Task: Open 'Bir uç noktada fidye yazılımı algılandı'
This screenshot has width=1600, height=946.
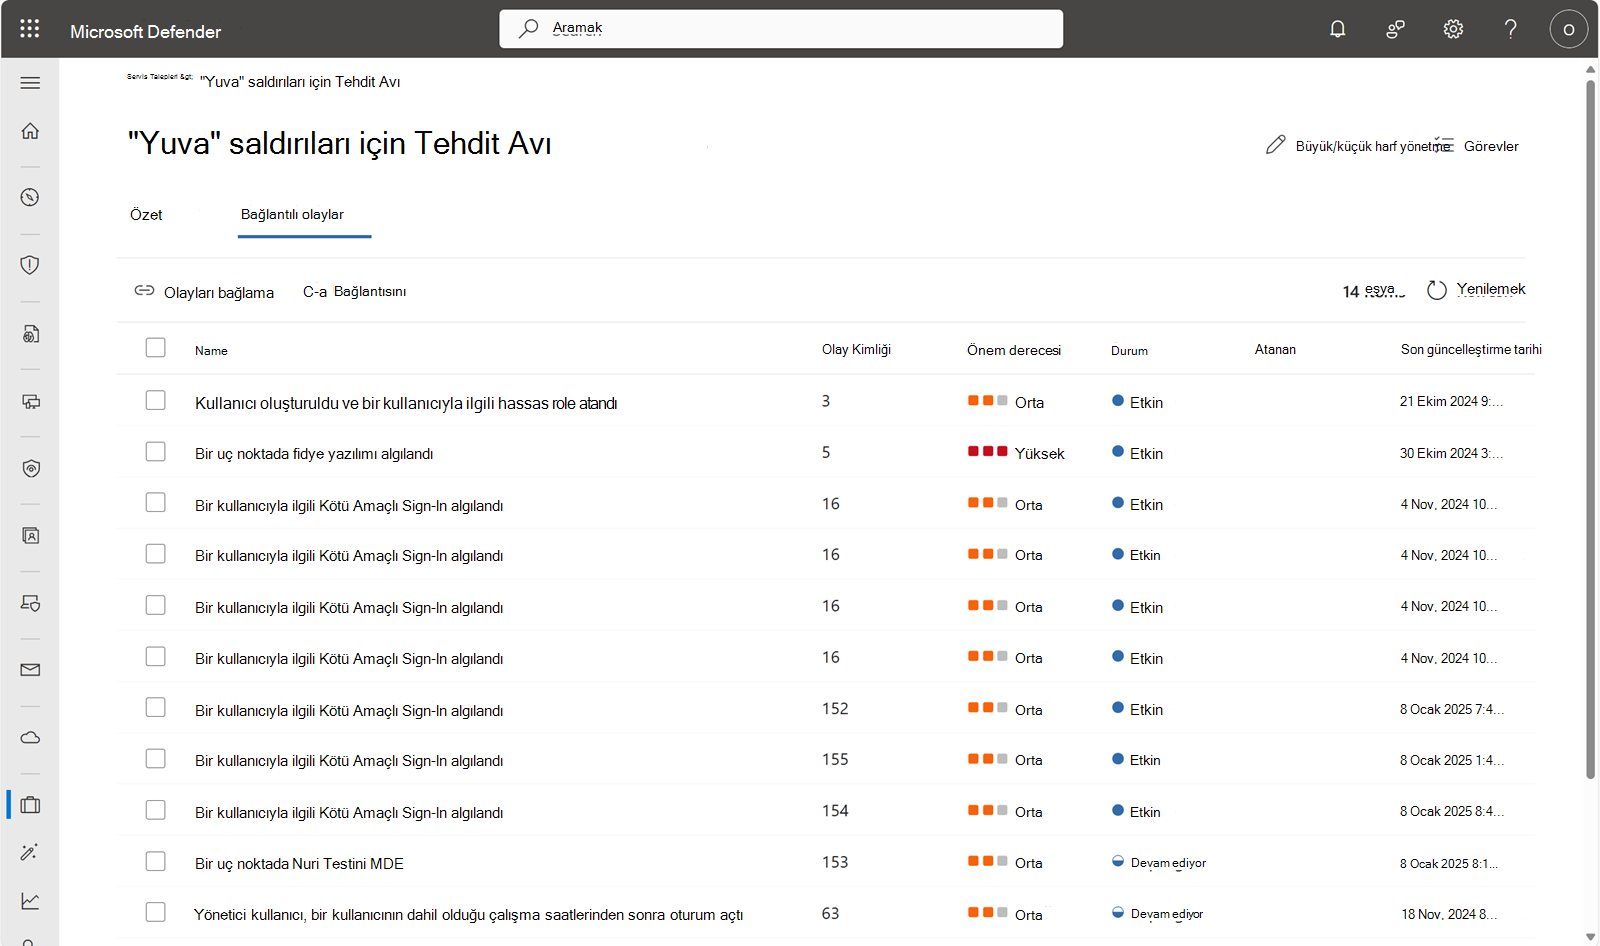Action: tap(314, 454)
